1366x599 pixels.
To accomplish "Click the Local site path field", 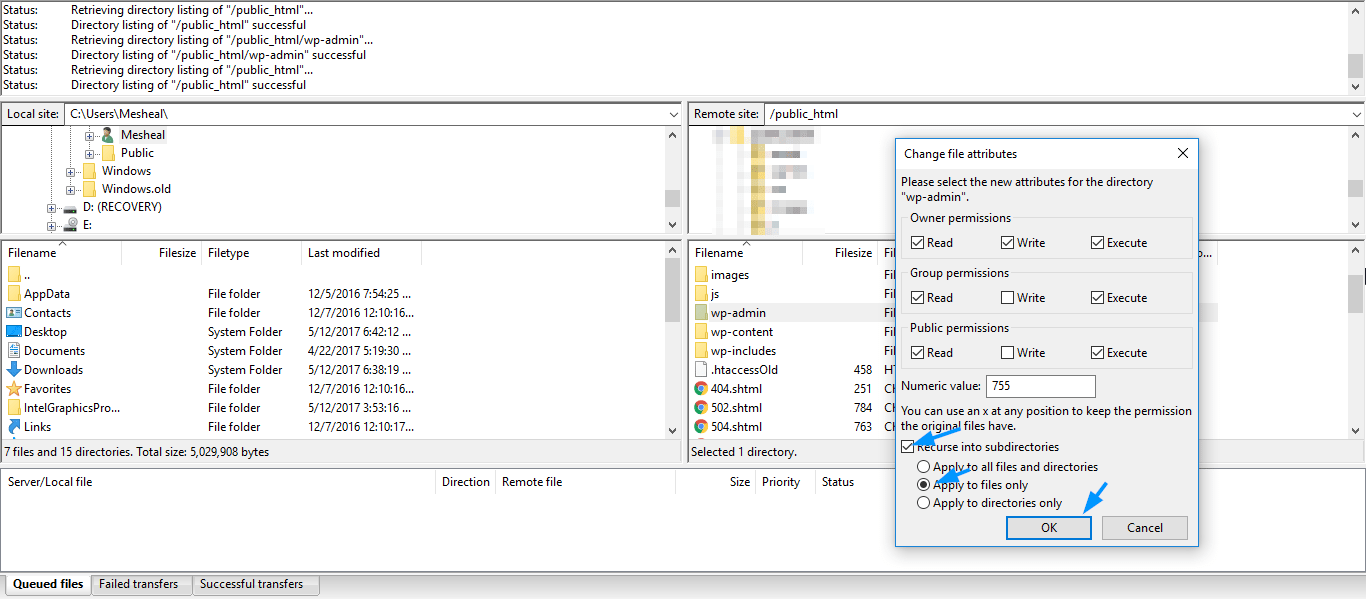I will (x=372, y=114).
